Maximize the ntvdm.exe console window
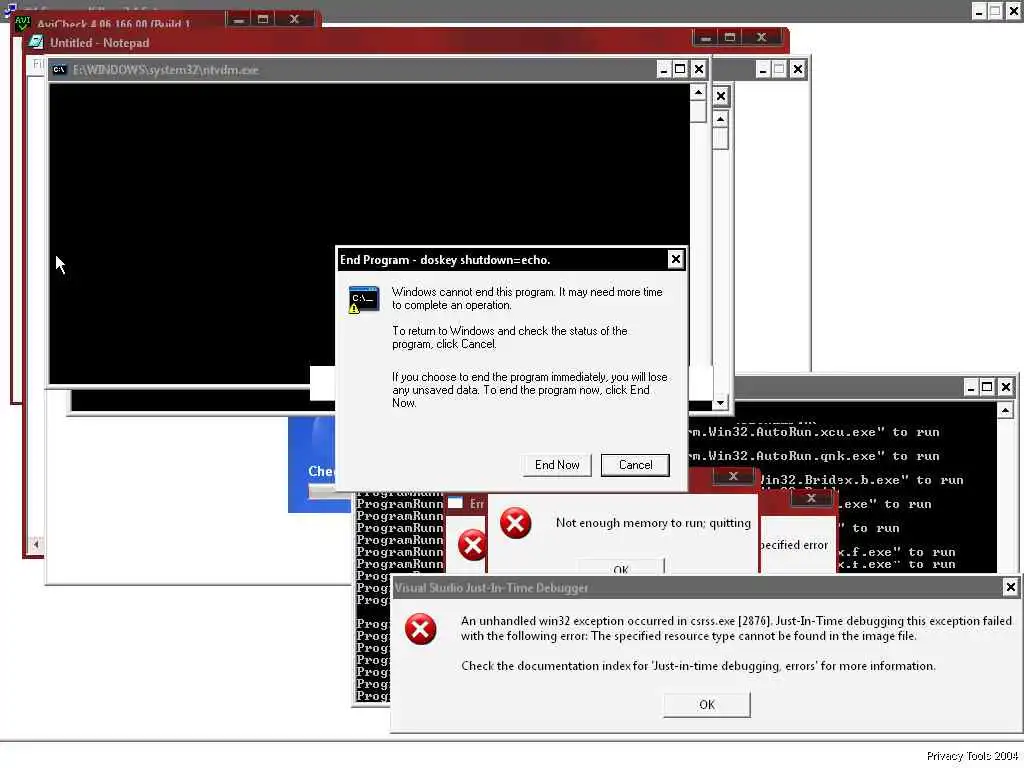 tap(680, 69)
